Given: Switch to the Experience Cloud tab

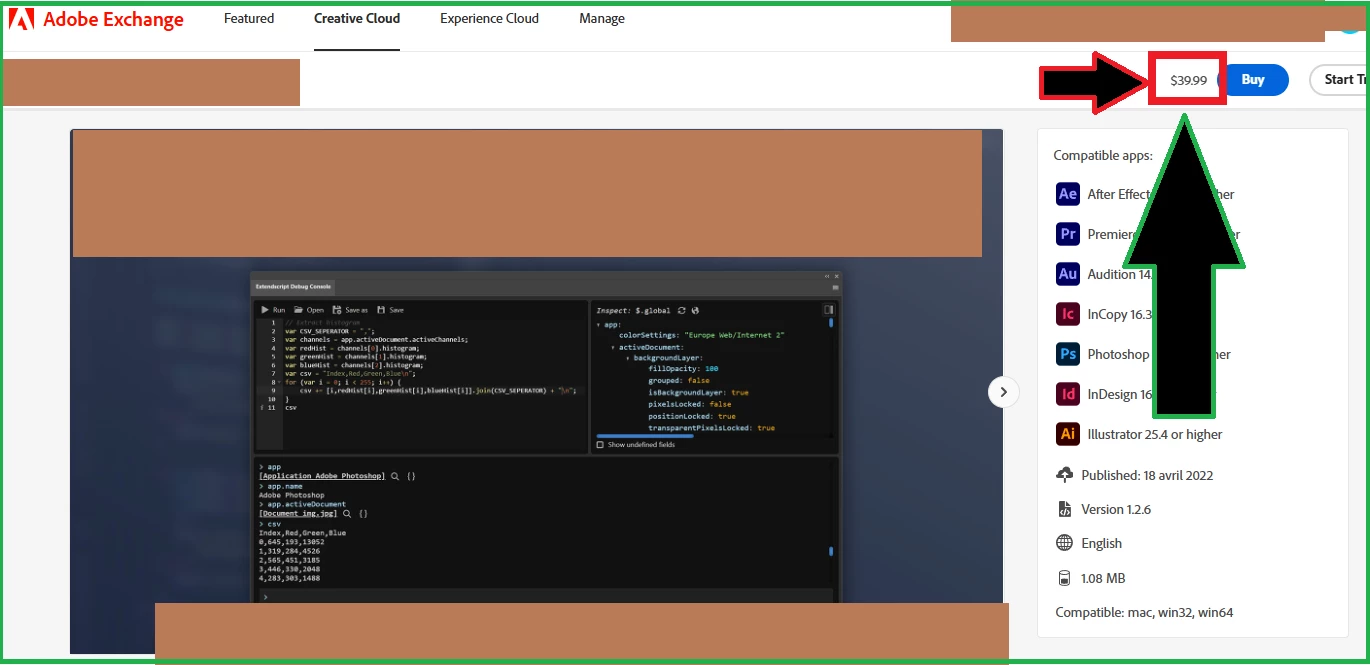Looking at the screenshot, I should click(489, 19).
